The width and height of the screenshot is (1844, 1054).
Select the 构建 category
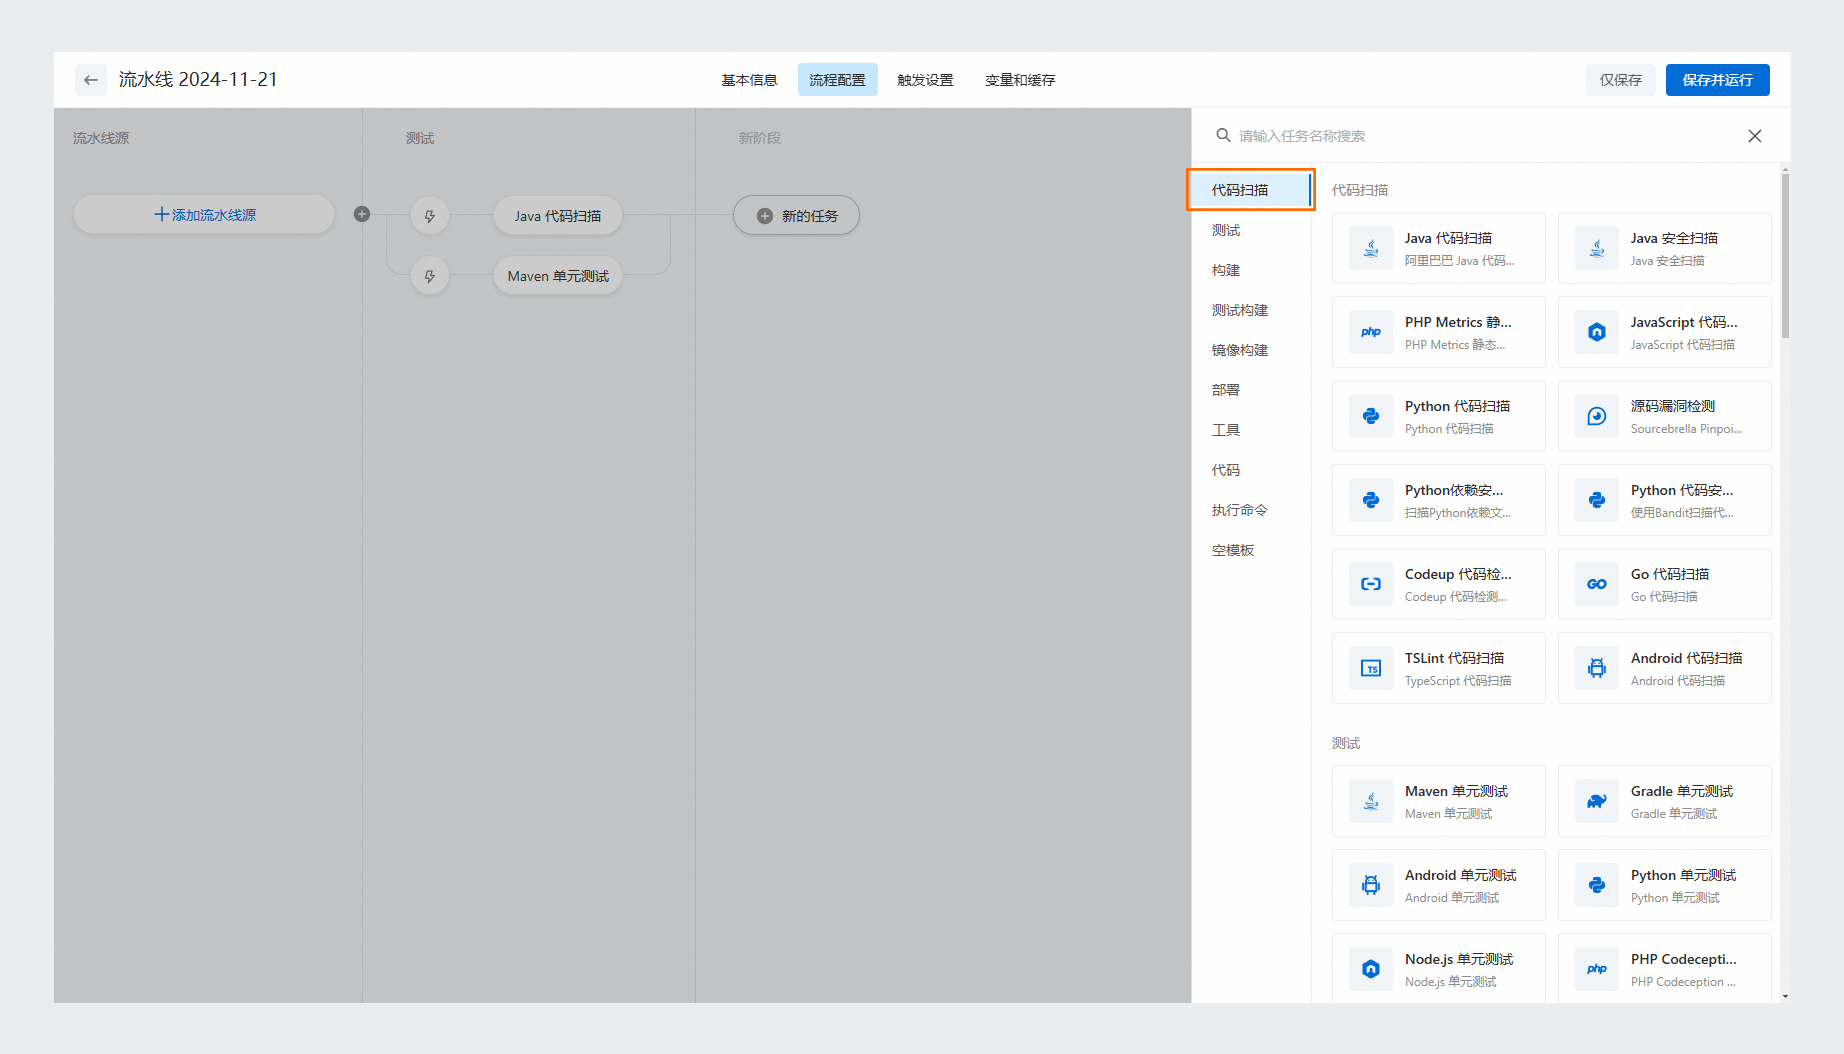coord(1250,270)
